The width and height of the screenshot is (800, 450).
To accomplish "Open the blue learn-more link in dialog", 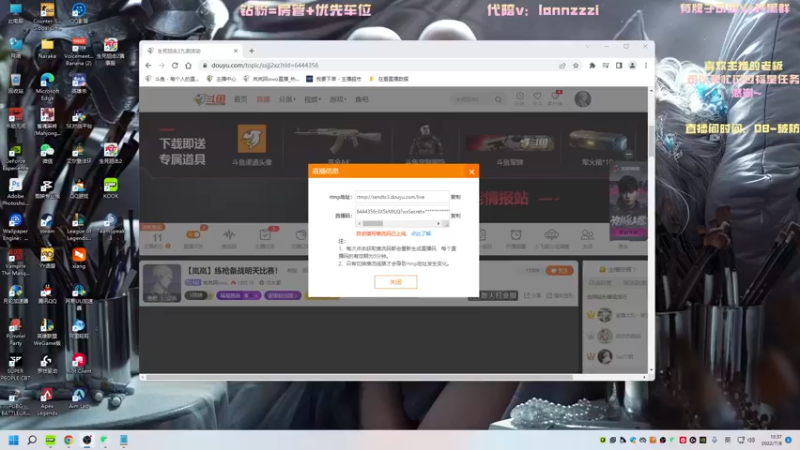I will coord(421,234).
